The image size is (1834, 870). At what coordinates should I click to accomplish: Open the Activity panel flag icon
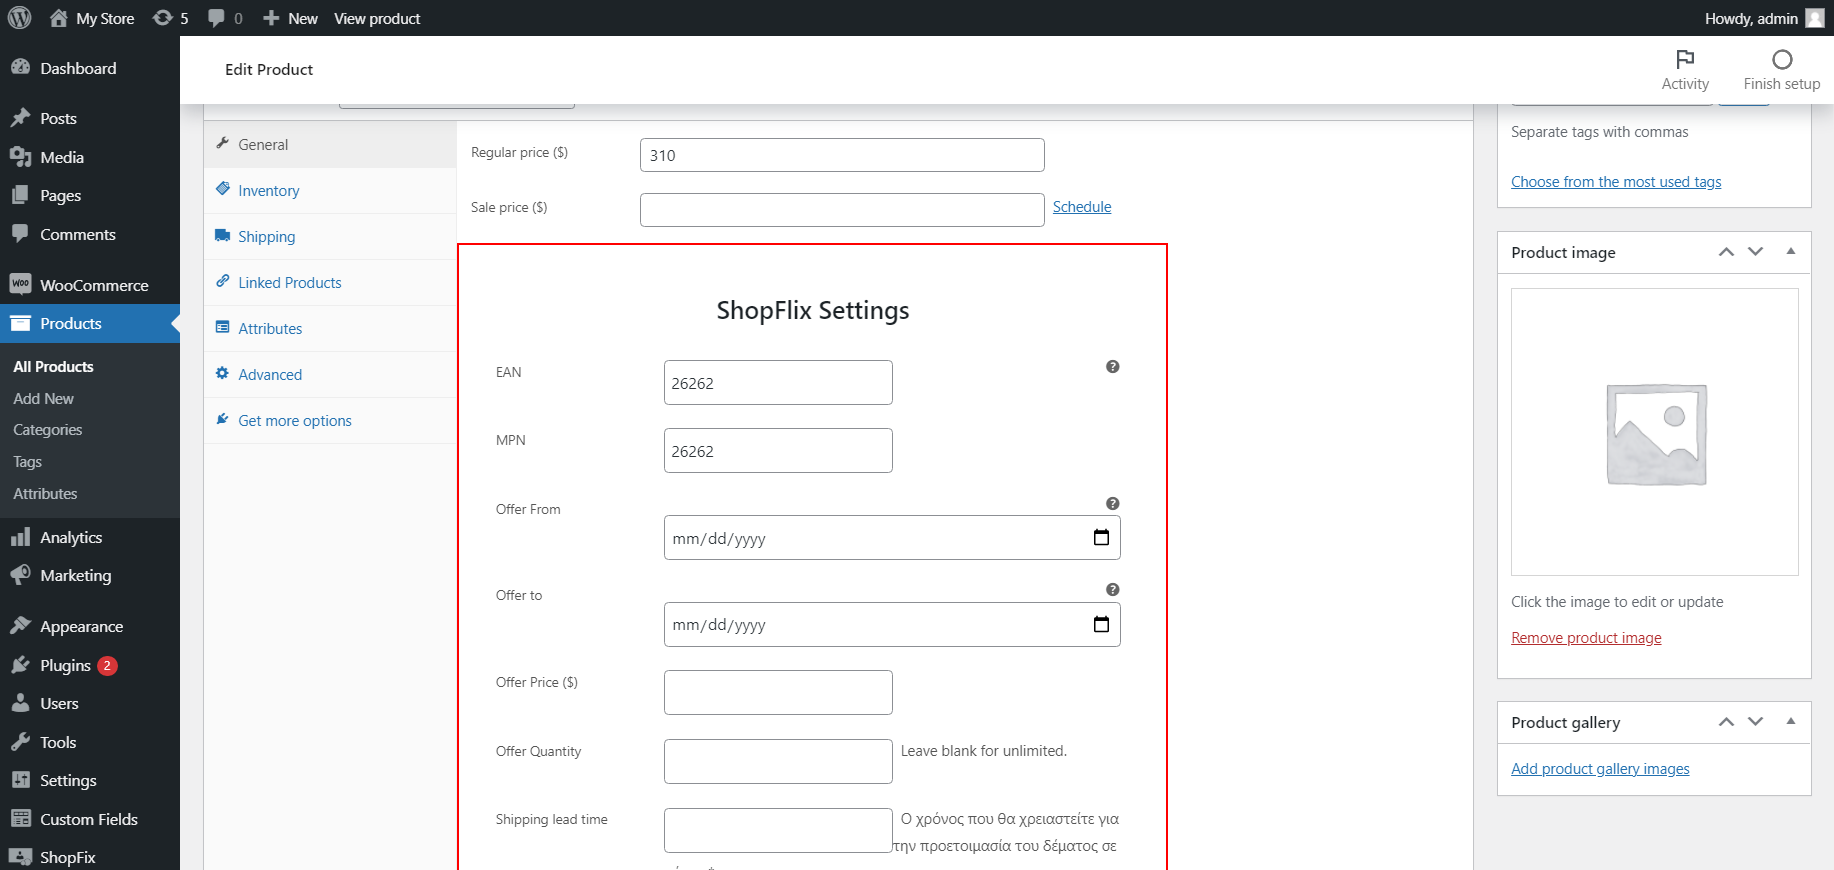coord(1685,60)
